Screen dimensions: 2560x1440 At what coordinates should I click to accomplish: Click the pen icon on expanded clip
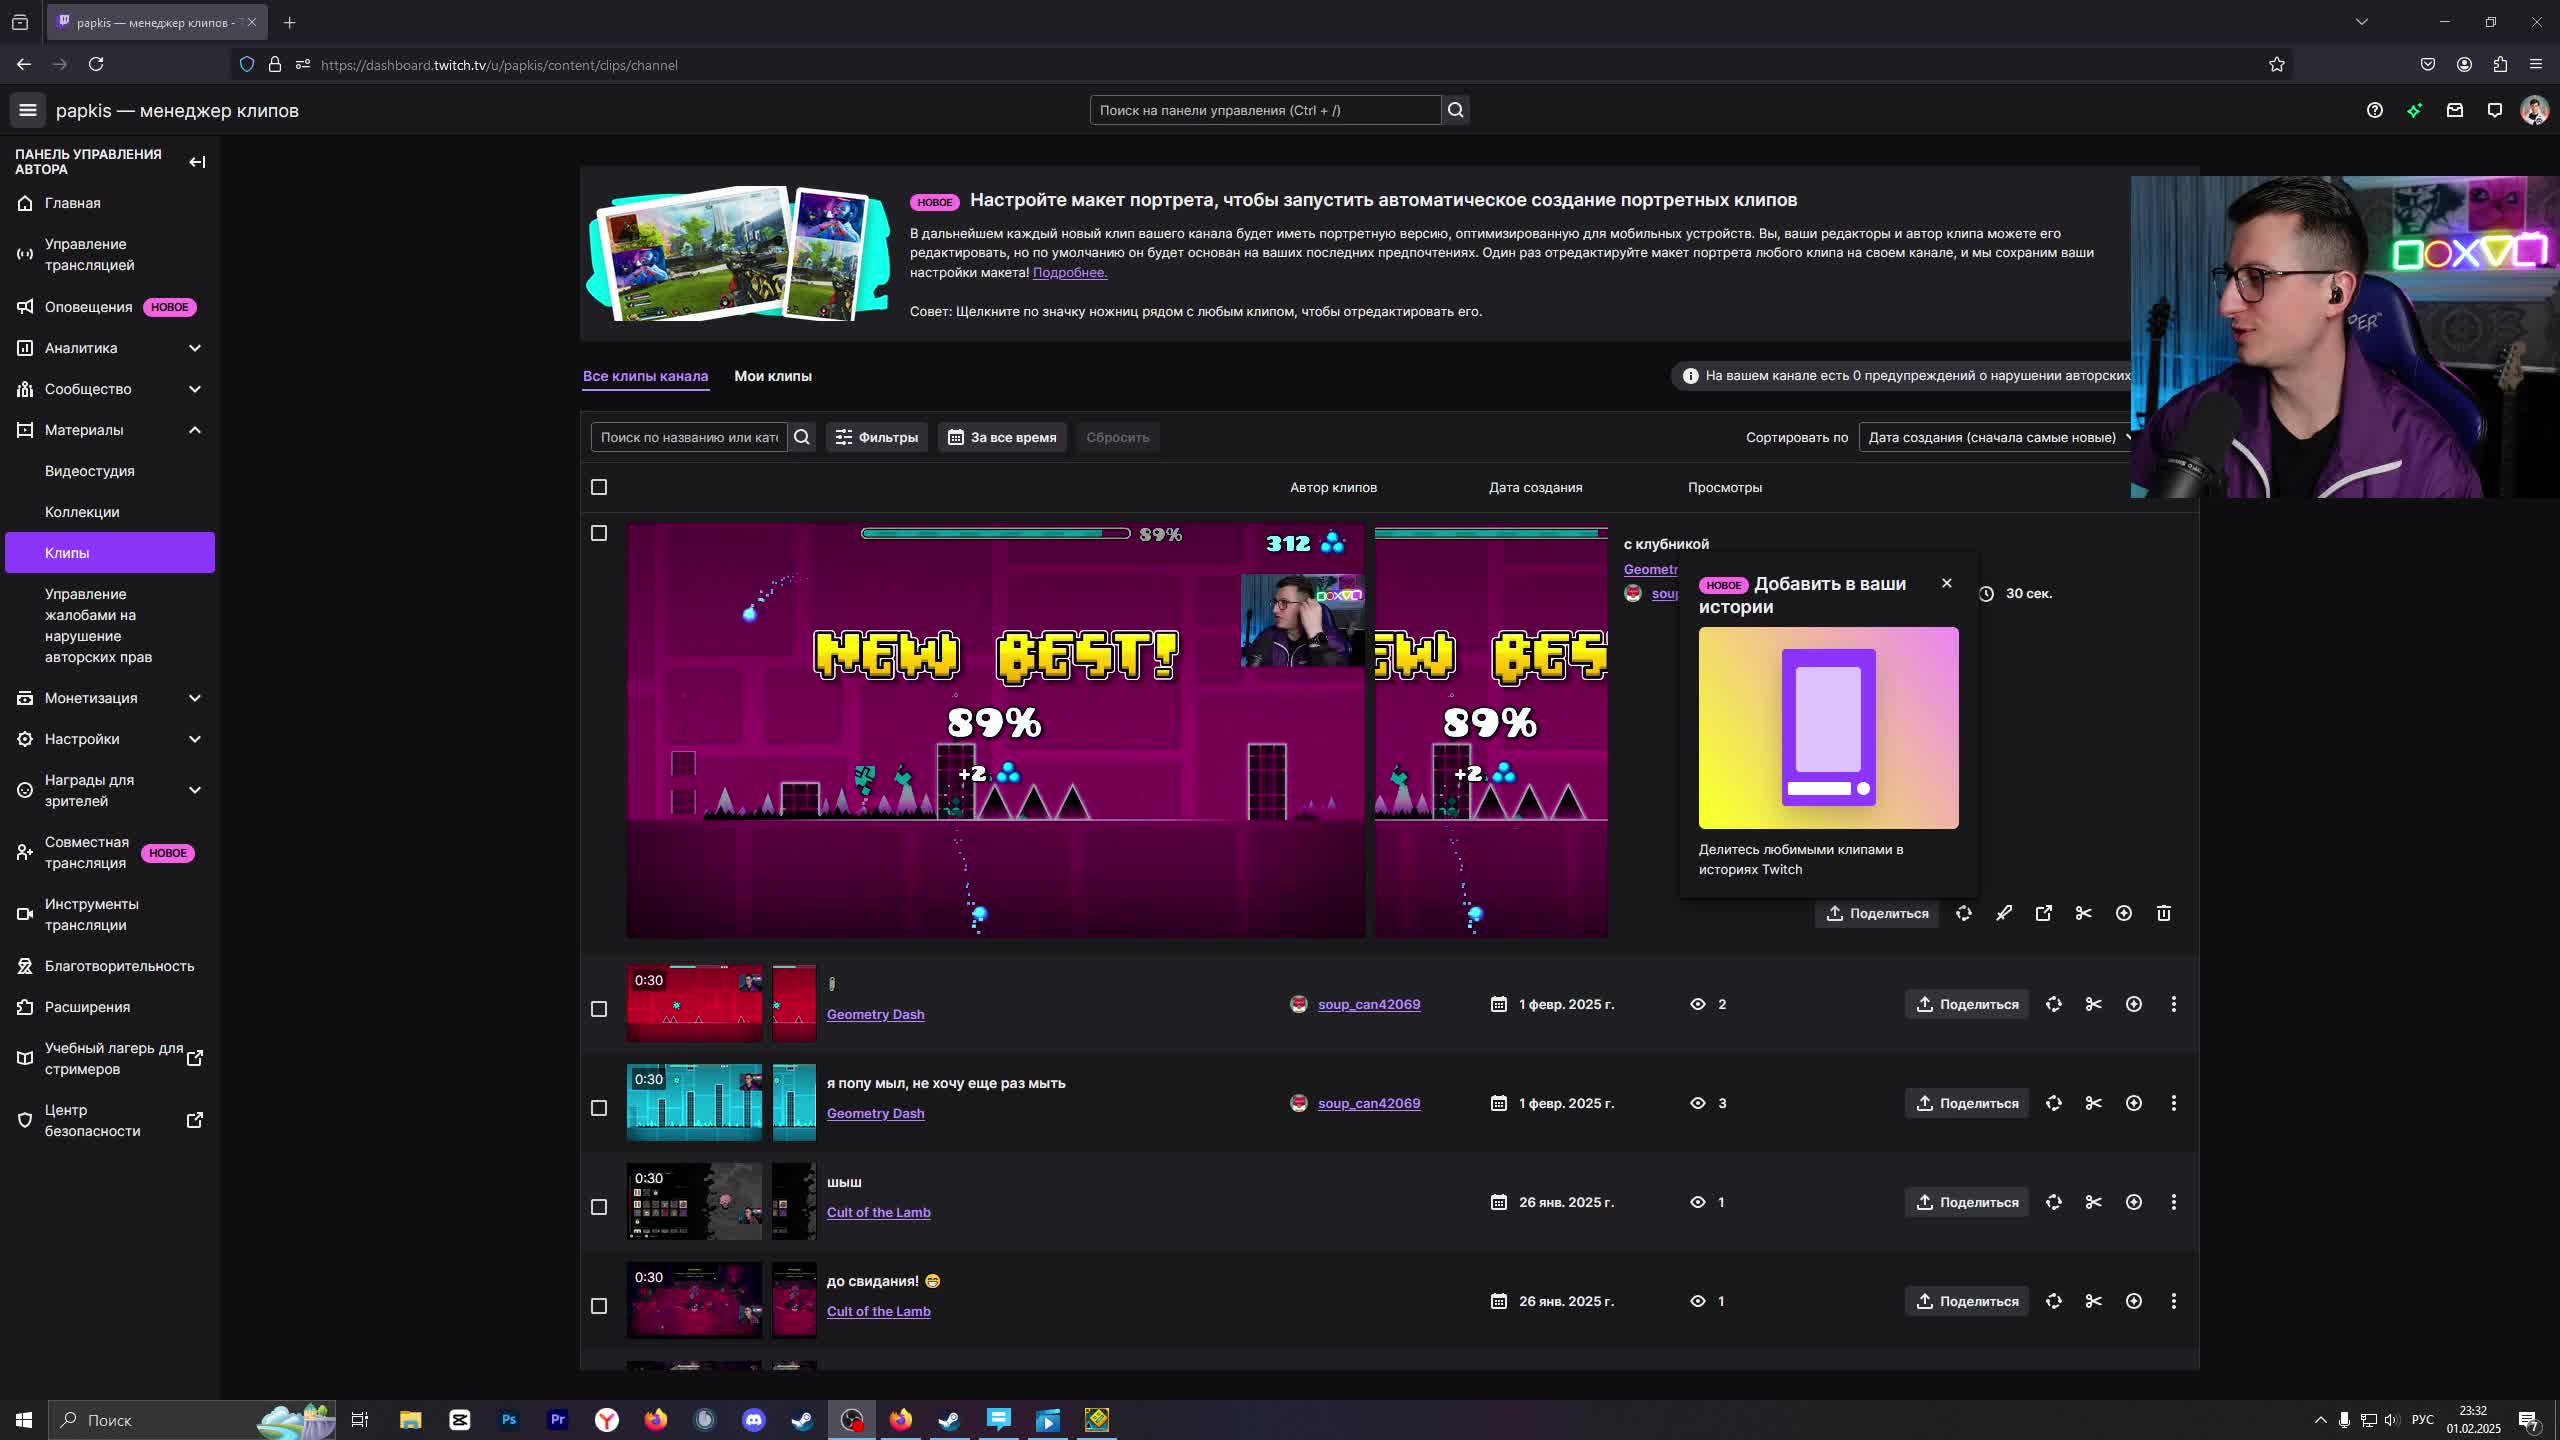point(2004,913)
